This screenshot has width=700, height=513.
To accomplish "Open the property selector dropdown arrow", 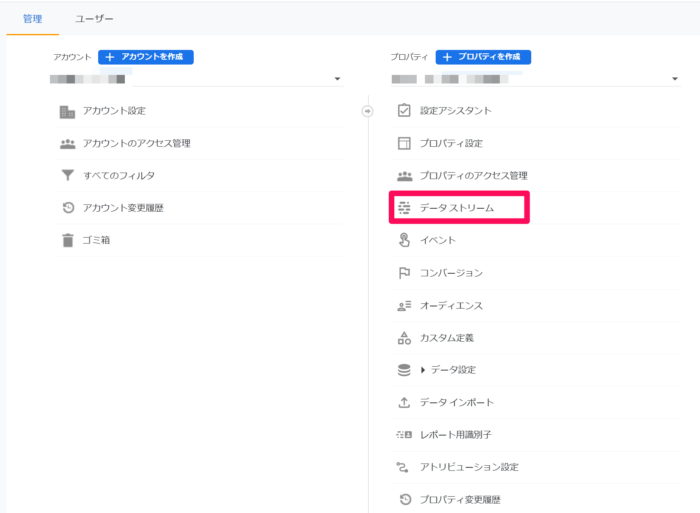I will [x=675, y=79].
